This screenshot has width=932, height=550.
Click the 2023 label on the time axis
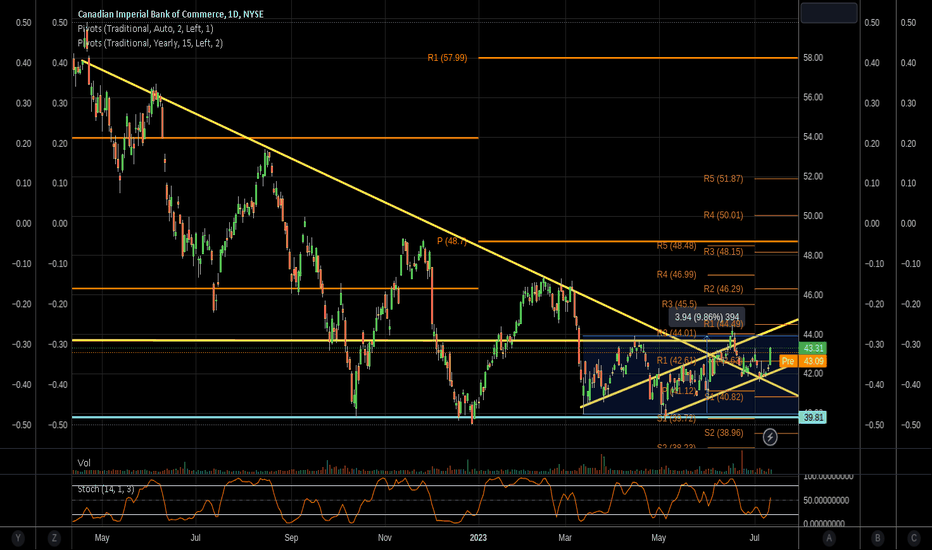pyautogui.click(x=478, y=538)
